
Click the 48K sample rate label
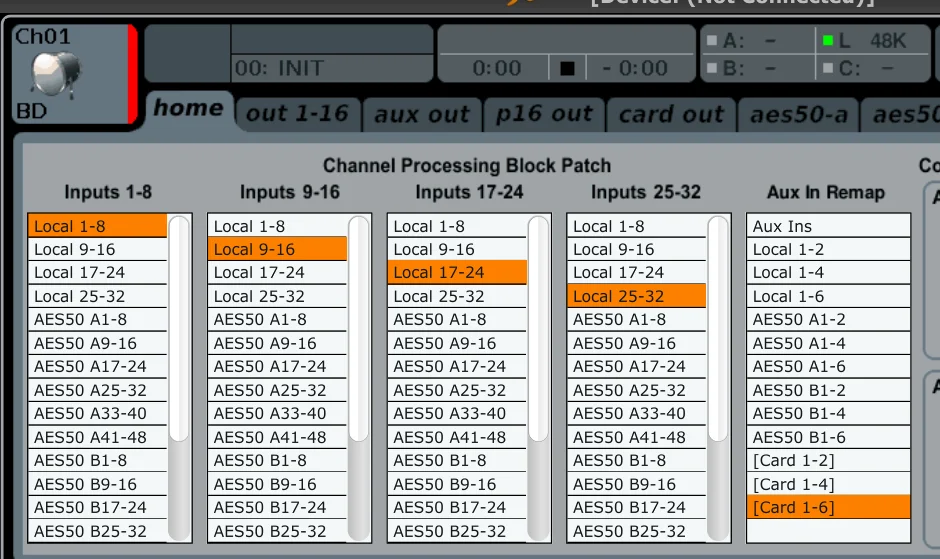[888, 41]
